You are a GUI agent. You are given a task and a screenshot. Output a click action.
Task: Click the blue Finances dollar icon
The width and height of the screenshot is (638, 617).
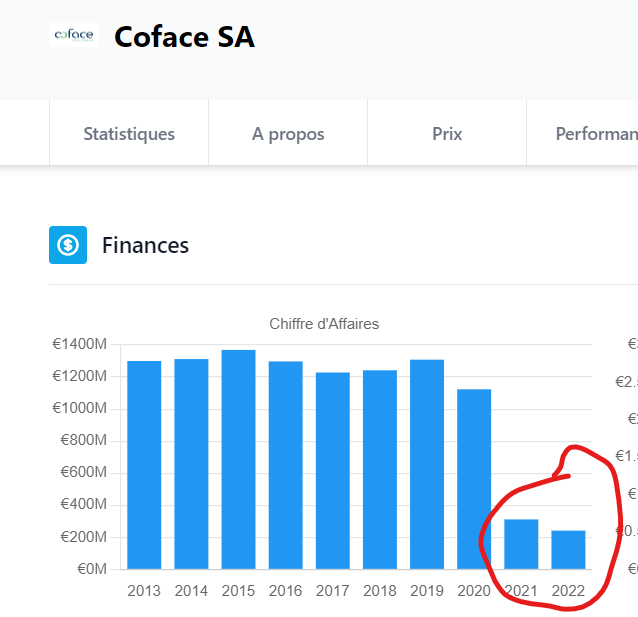click(68, 245)
